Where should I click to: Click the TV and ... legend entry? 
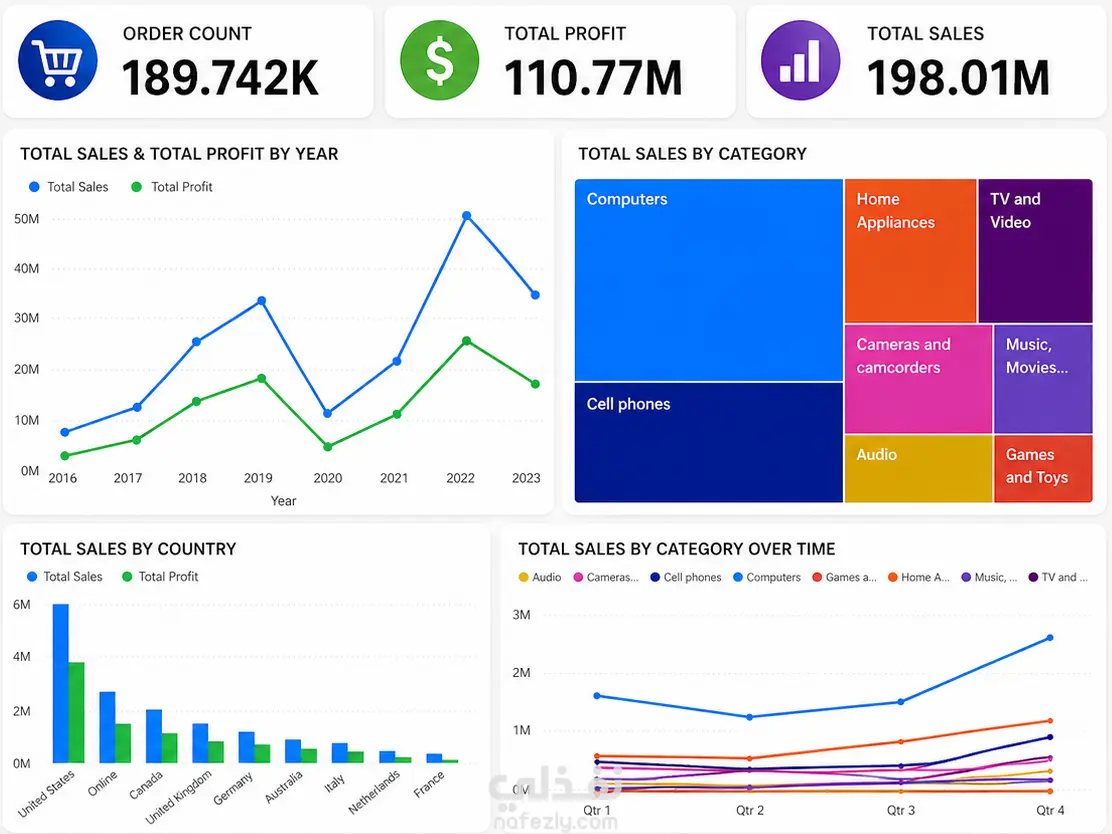[x=1058, y=577]
